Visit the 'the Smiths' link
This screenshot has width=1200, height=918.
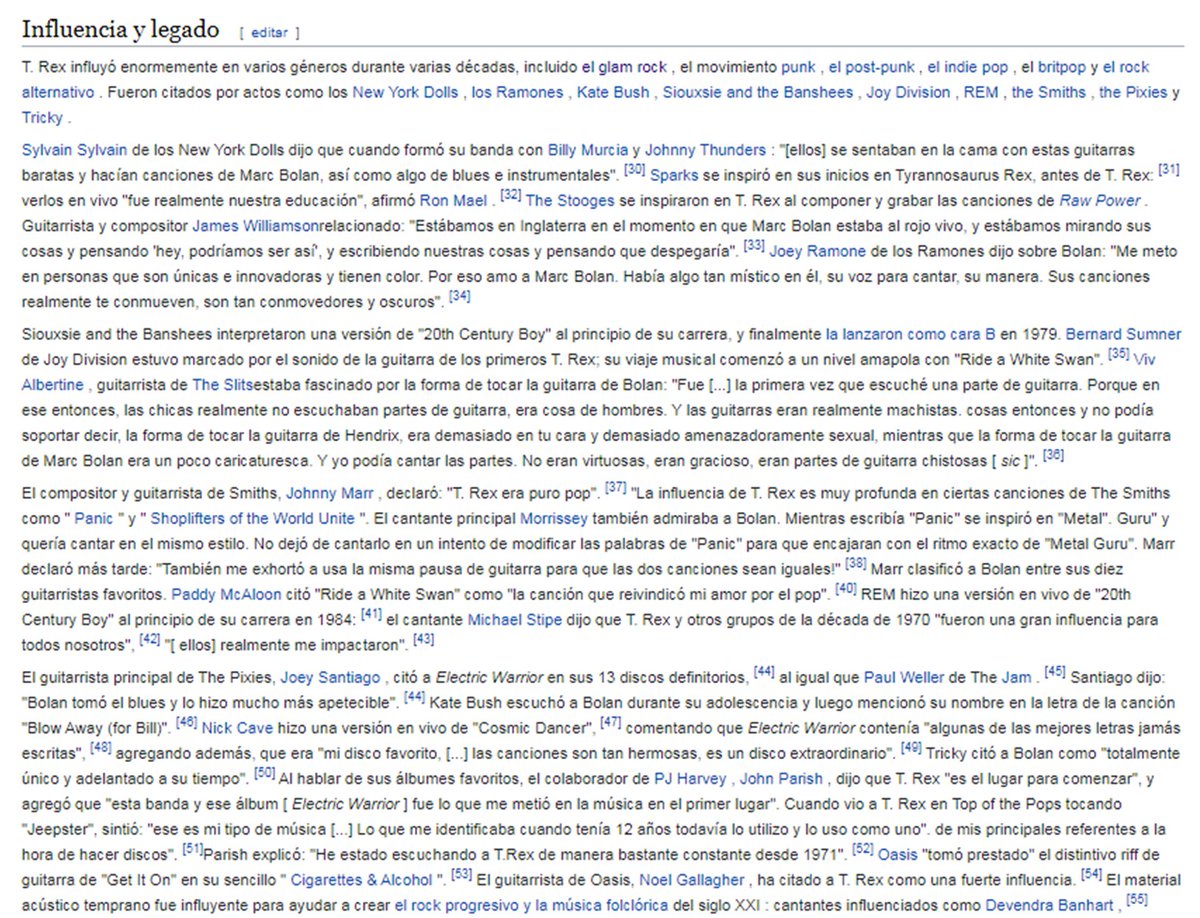(x=1049, y=92)
